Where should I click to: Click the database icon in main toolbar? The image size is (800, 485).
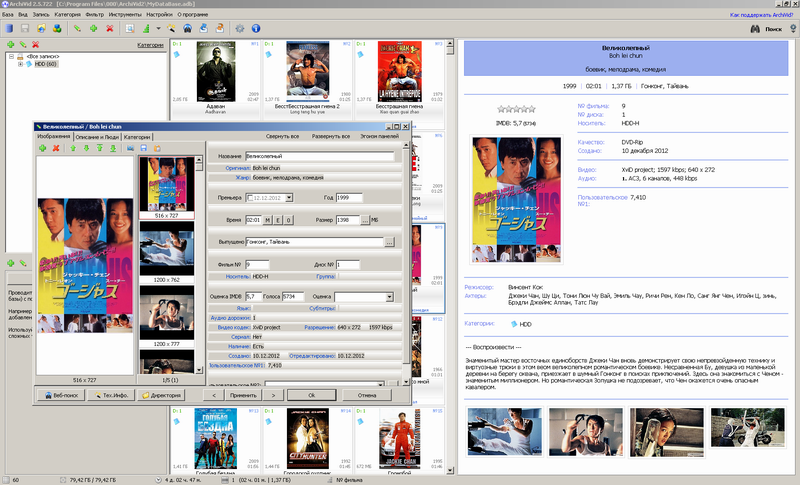(9, 29)
